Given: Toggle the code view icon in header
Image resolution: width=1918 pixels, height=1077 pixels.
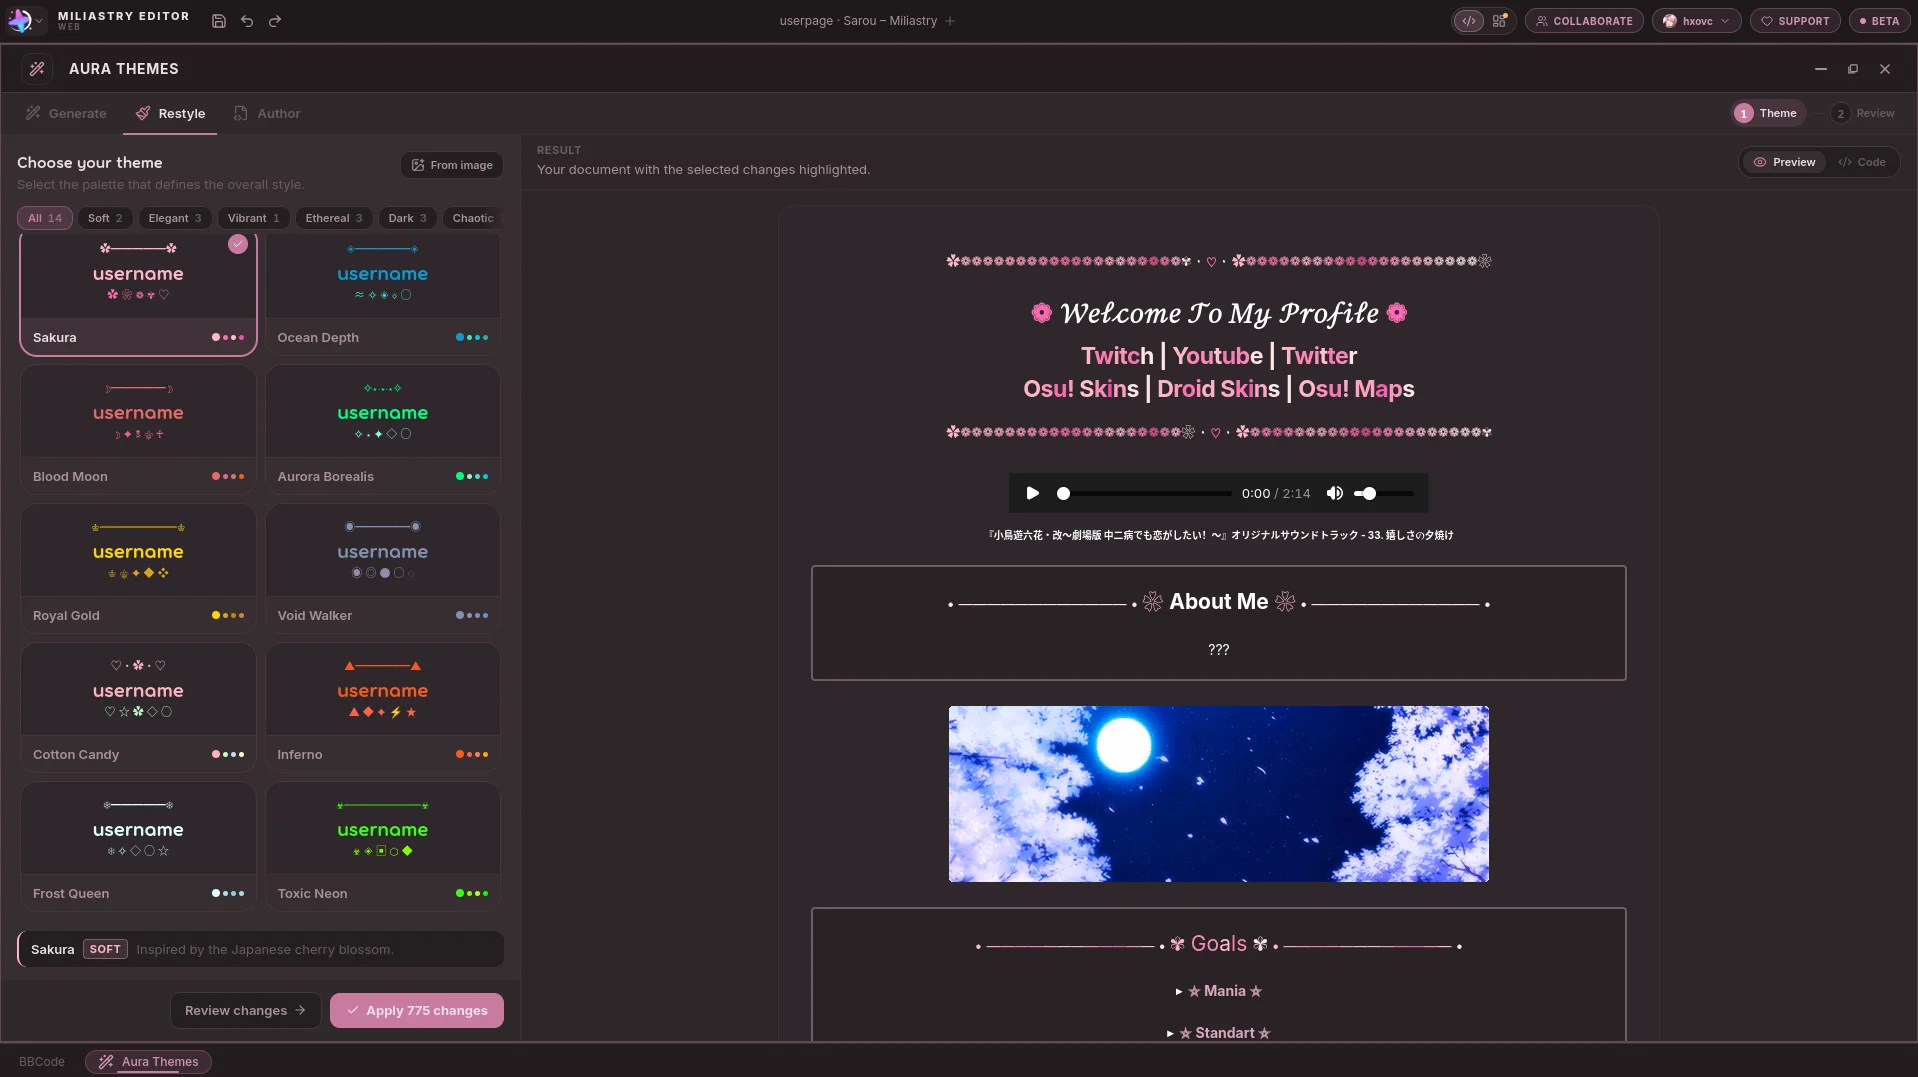Looking at the screenshot, I should [x=1469, y=20].
